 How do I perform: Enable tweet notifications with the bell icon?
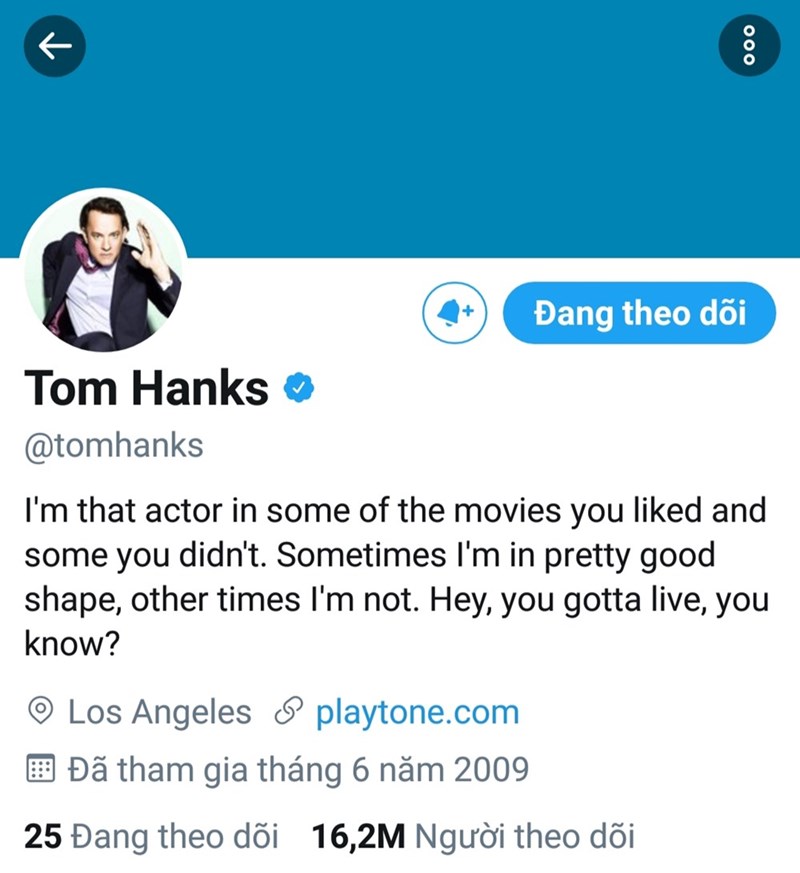455,314
